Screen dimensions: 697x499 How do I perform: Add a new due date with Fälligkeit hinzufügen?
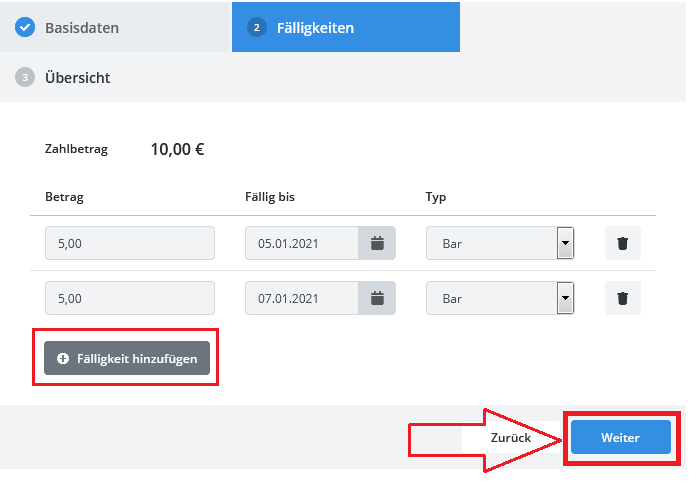point(127,358)
